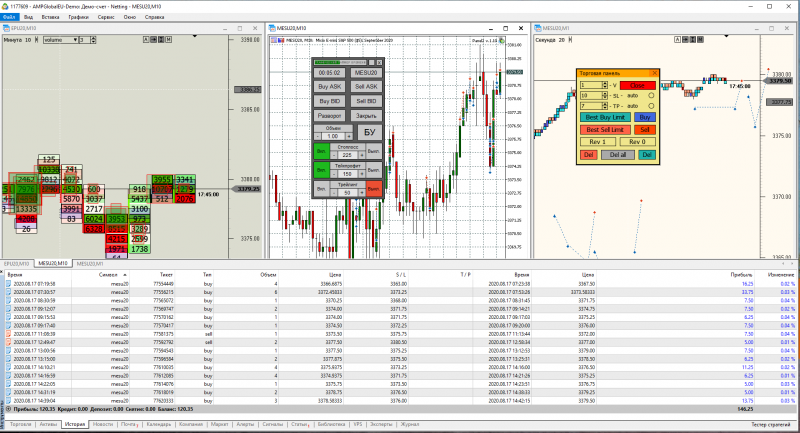Screen dimensions: 800x433
Task: Select the TP auto radio button
Action: 651,106
